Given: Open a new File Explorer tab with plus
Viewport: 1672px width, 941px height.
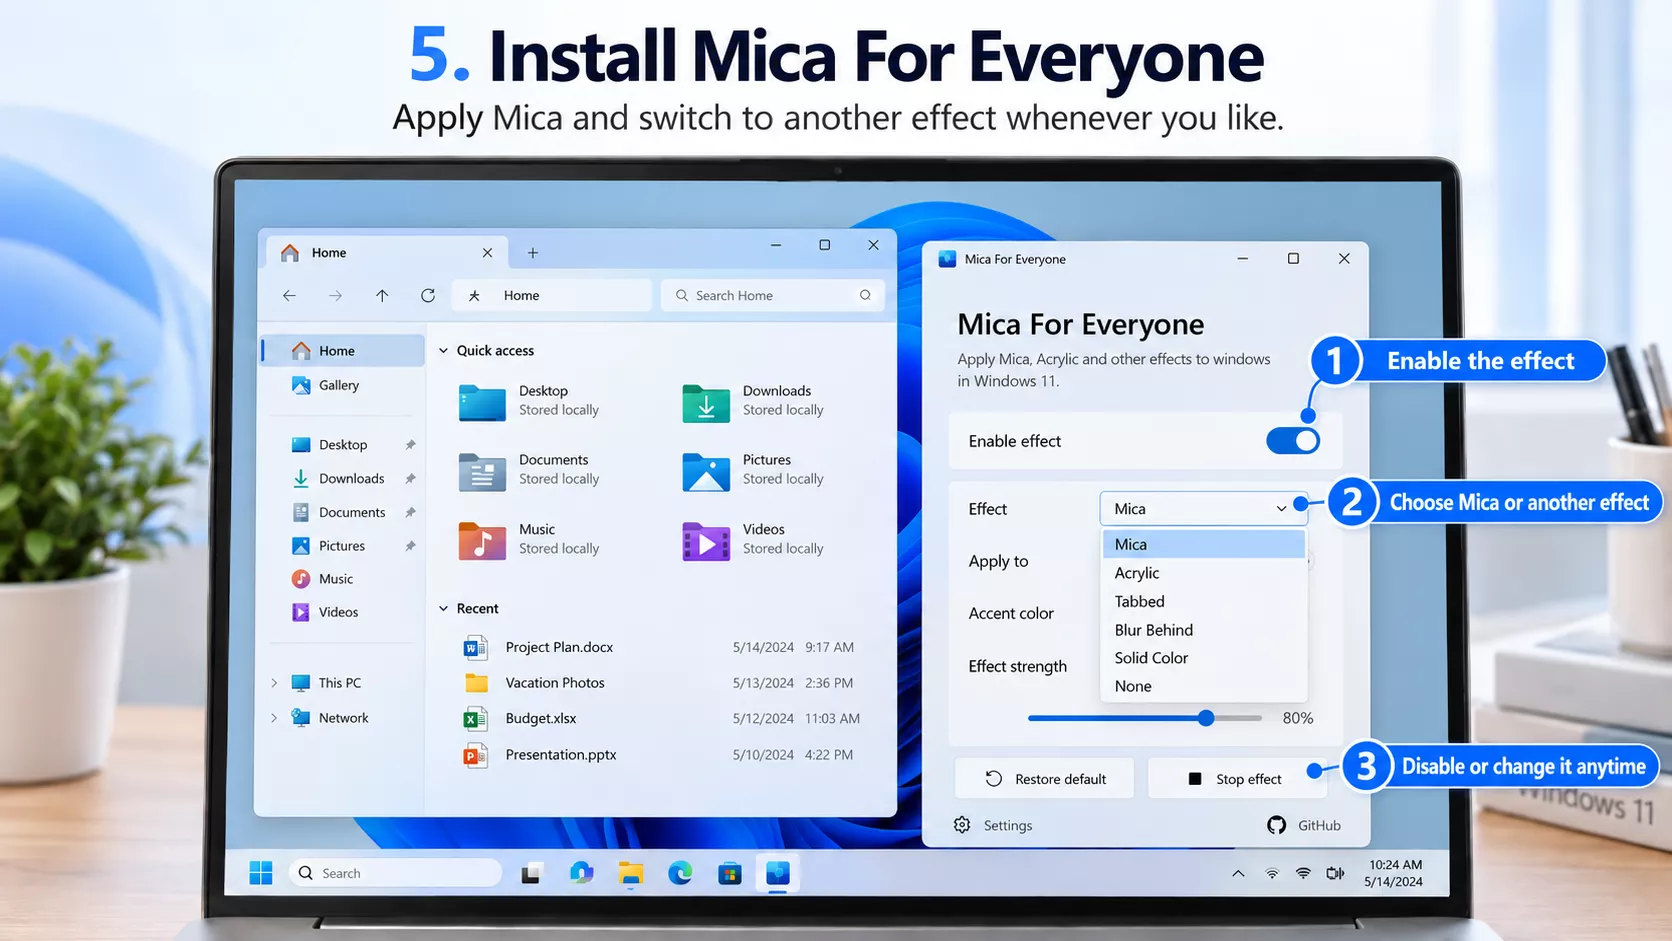Looking at the screenshot, I should pos(533,253).
